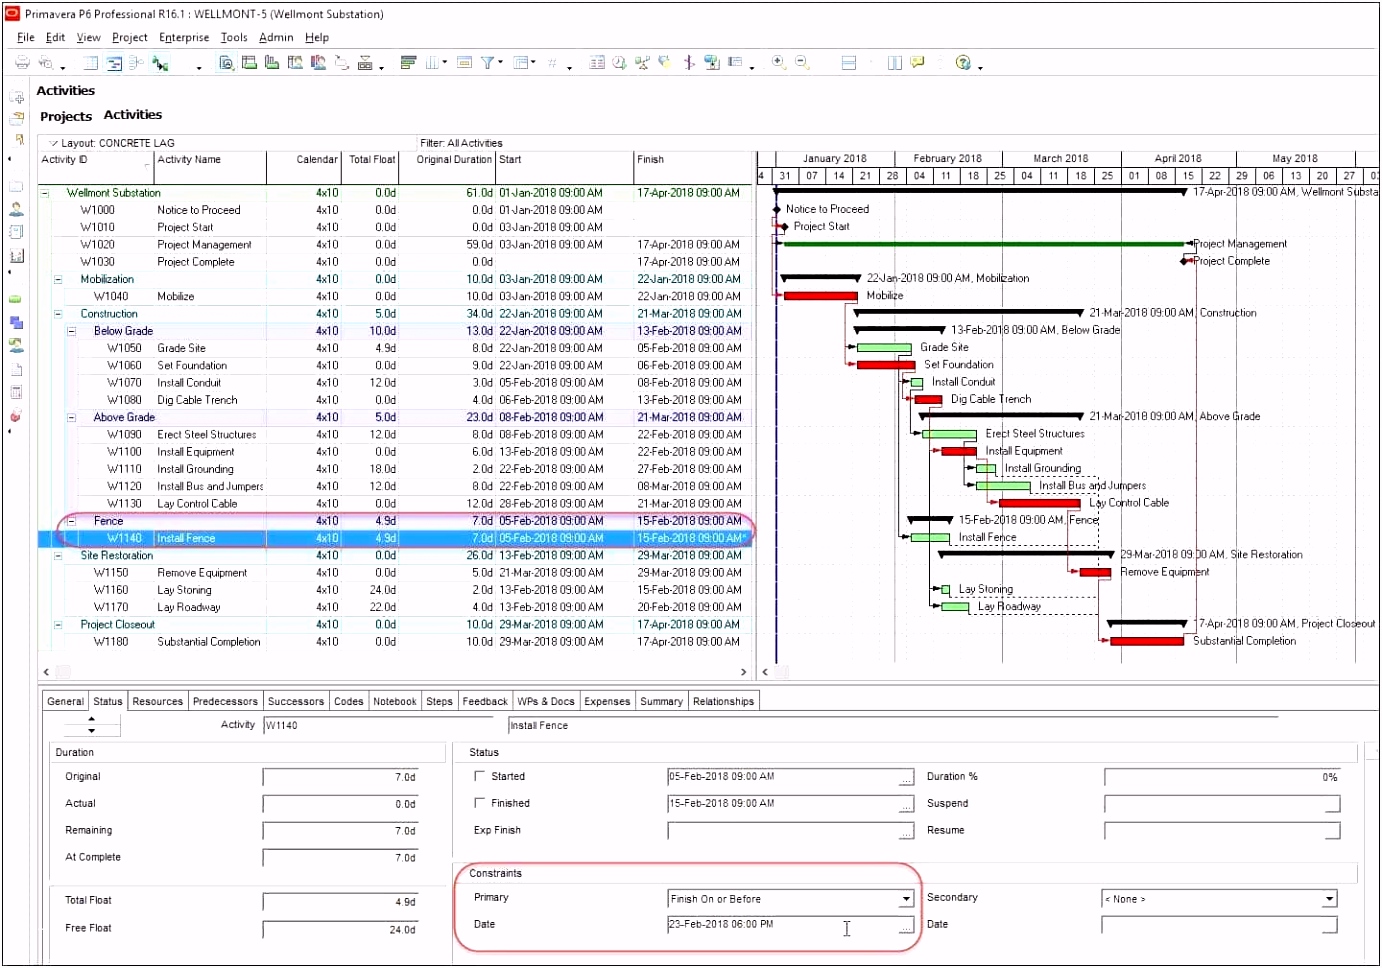Switch to the Predecessors tab

tap(225, 702)
